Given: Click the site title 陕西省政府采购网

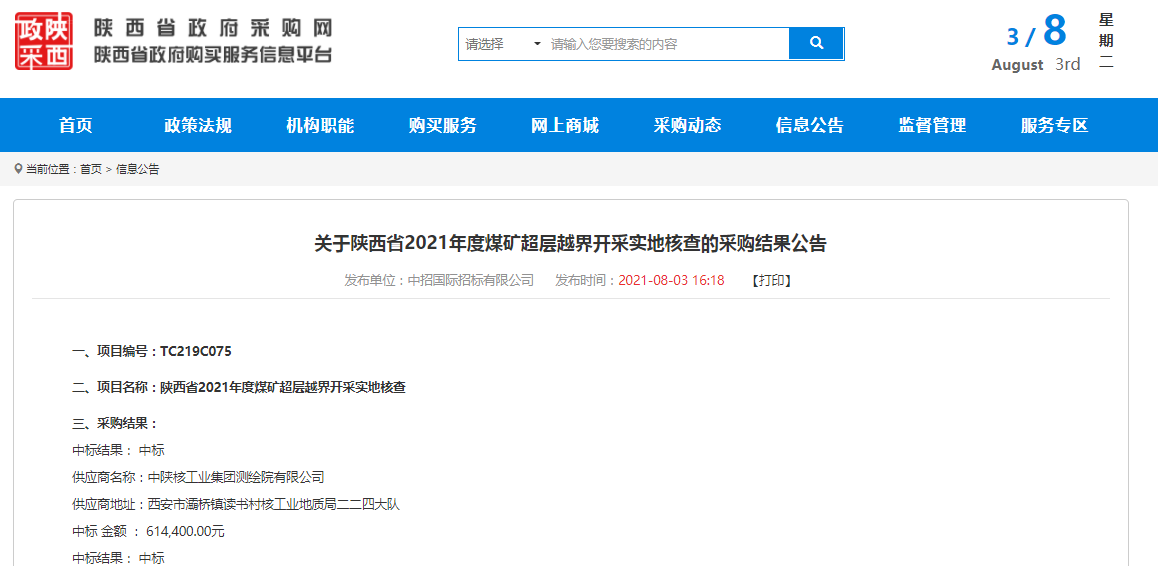Looking at the screenshot, I should pos(213,28).
